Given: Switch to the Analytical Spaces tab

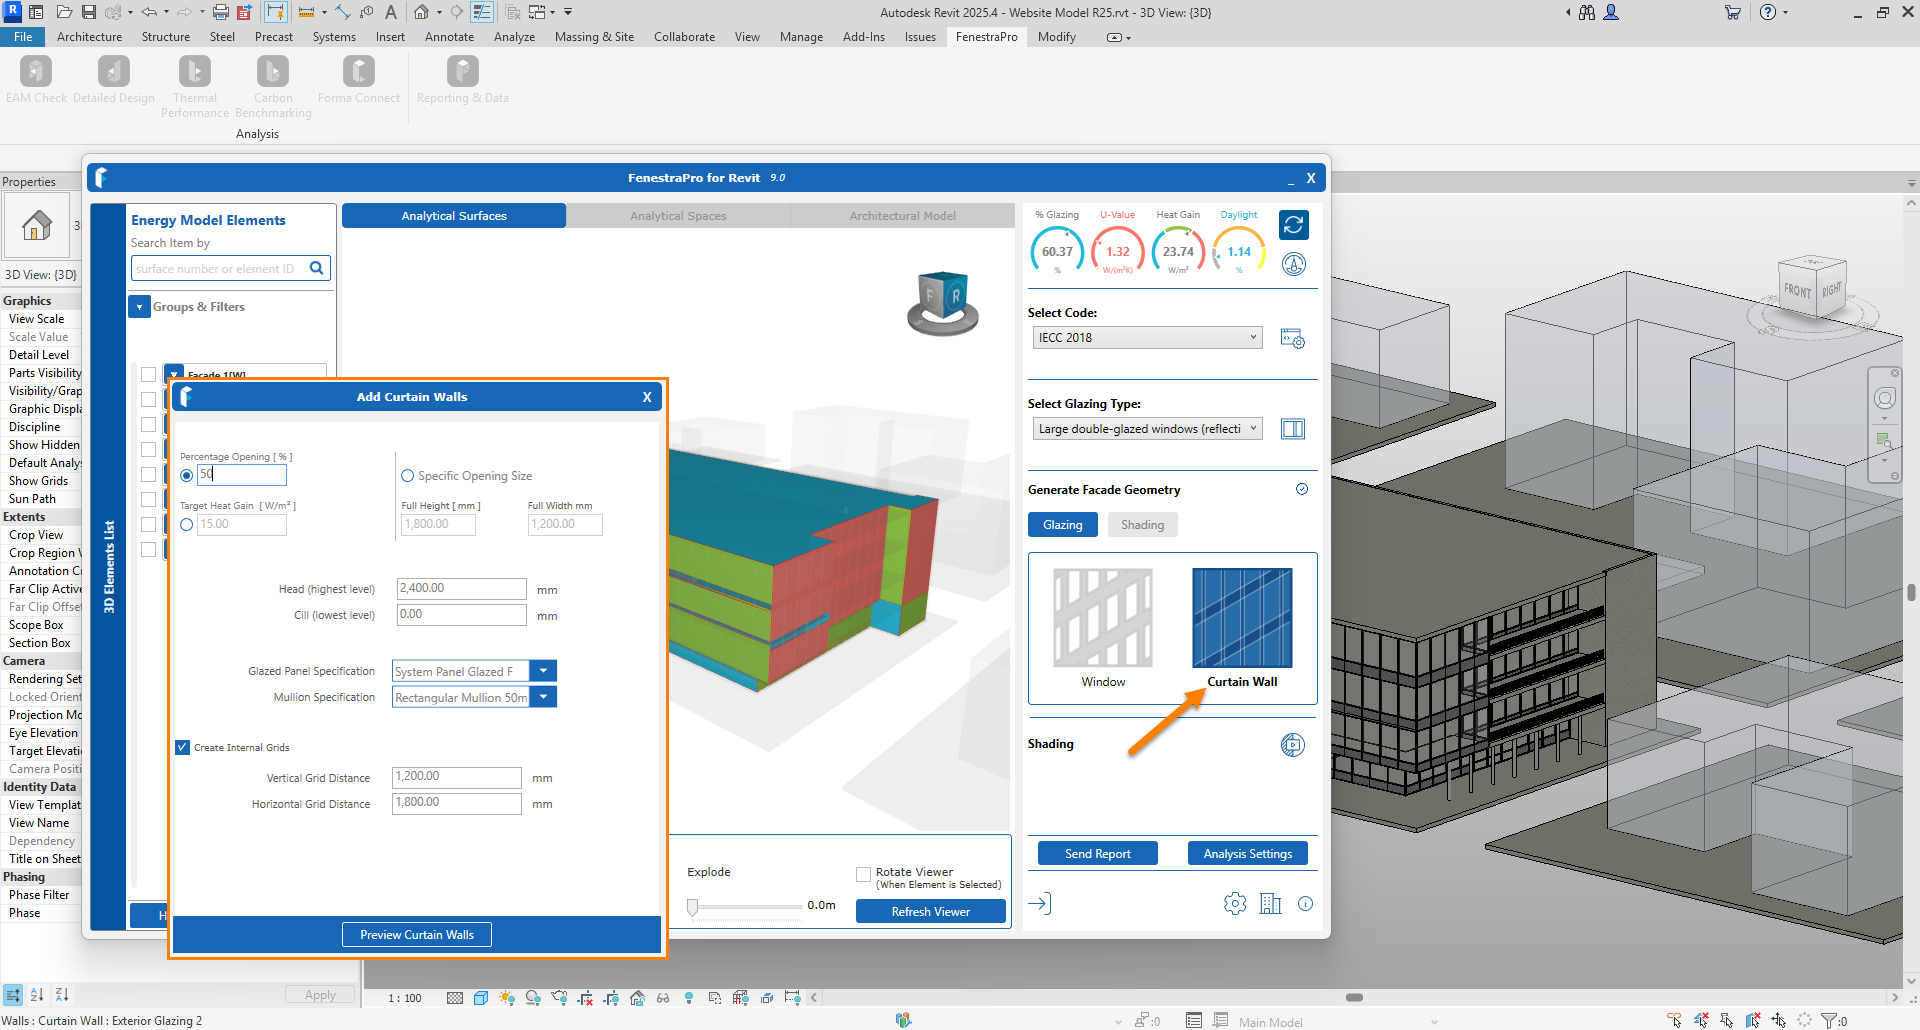Looking at the screenshot, I should (678, 216).
